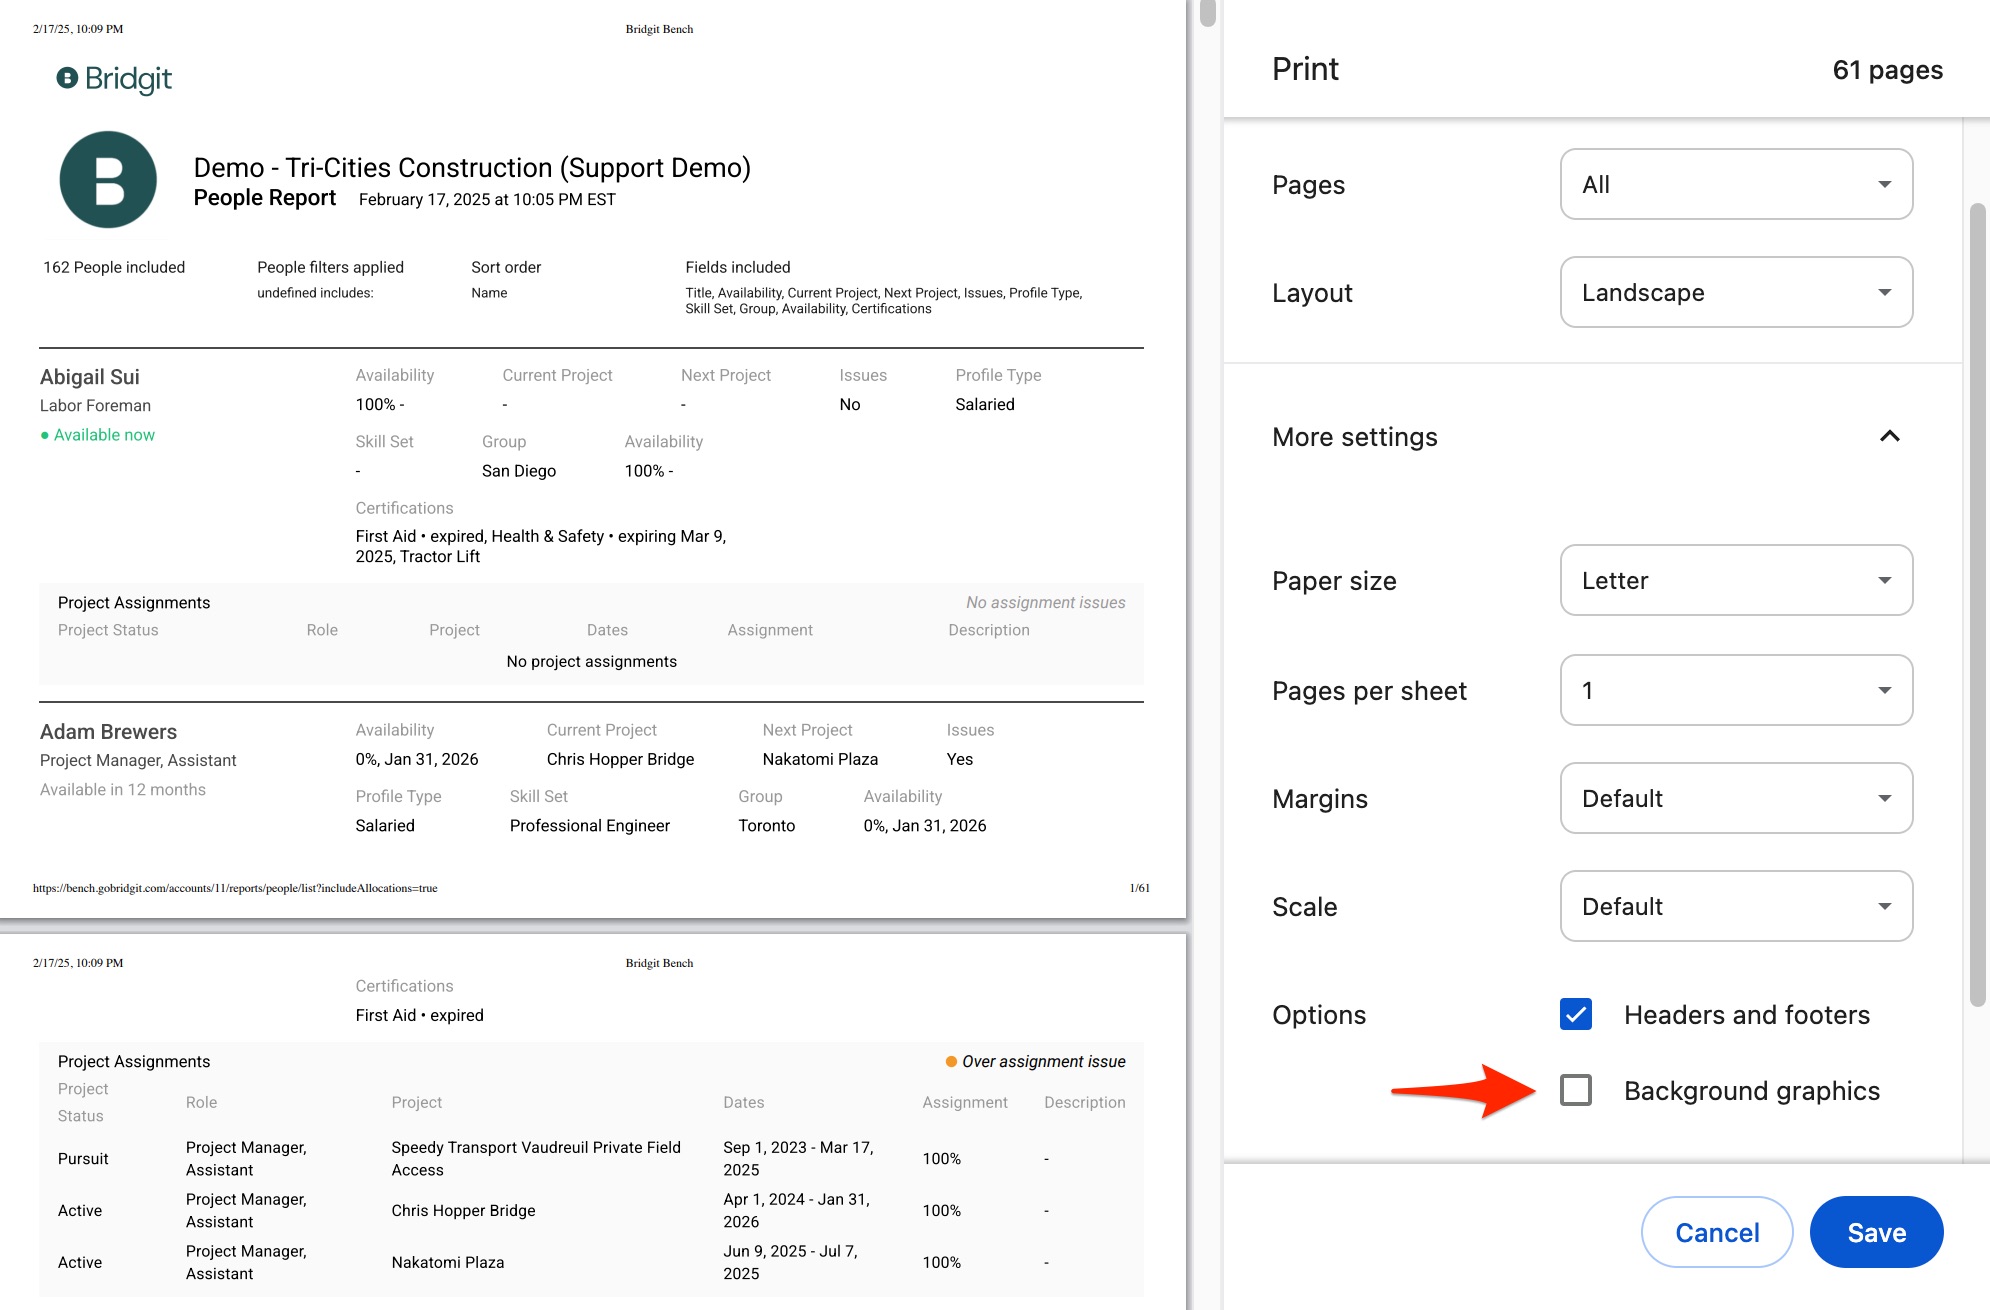The height and width of the screenshot is (1310, 1990).
Task: Click Nakatomi Plaza under Next Project
Action: tap(820, 759)
